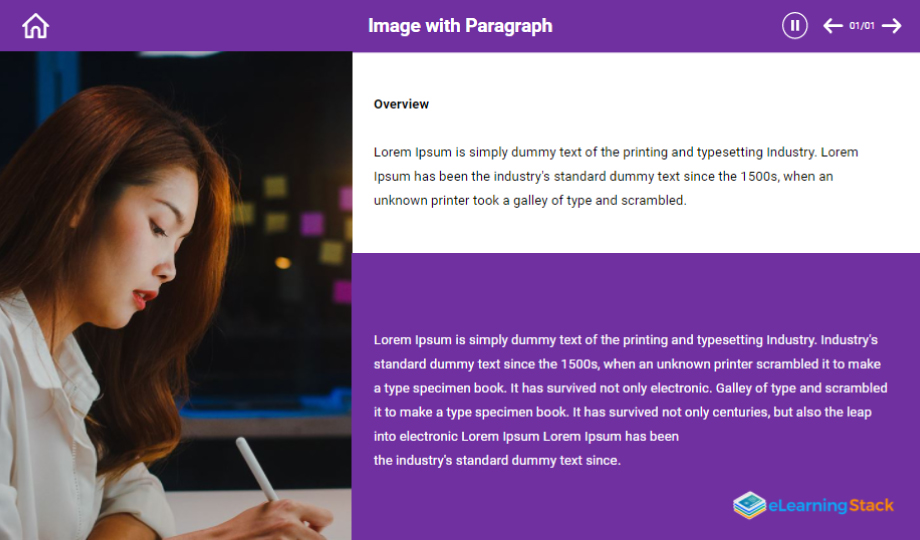
Task: Go to previous slide arrow
Action: (x=833, y=26)
